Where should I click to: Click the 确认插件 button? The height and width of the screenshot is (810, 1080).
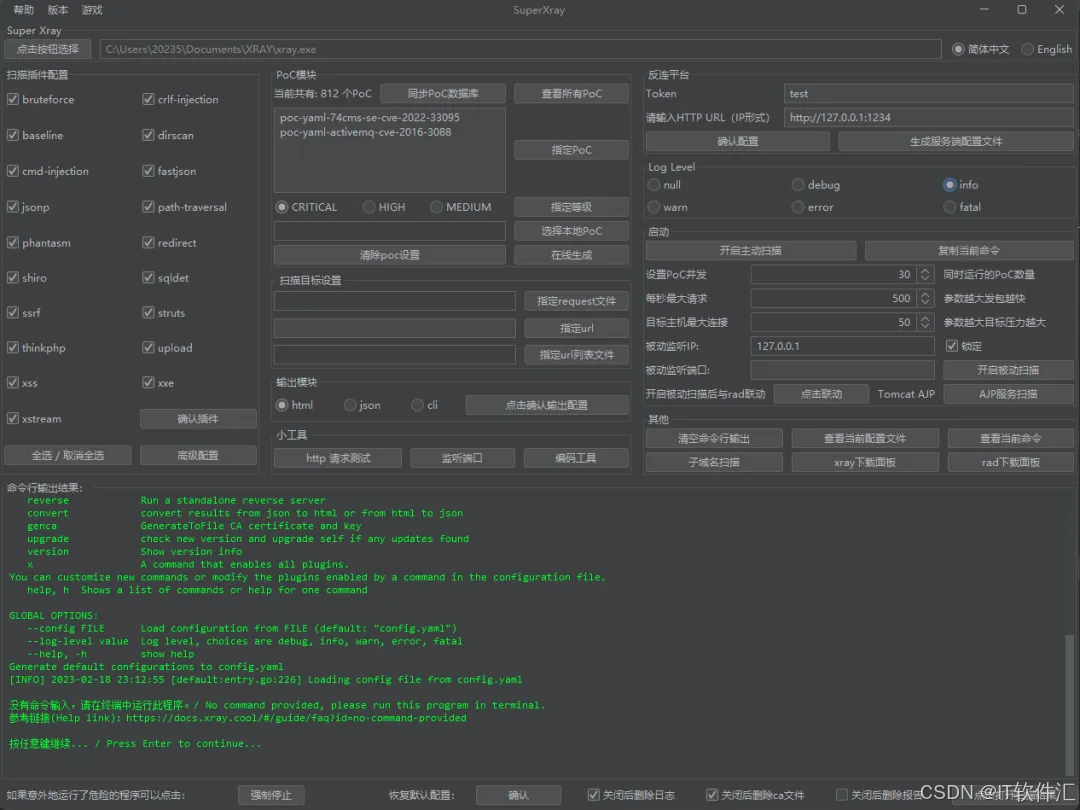(x=198, y=419)
